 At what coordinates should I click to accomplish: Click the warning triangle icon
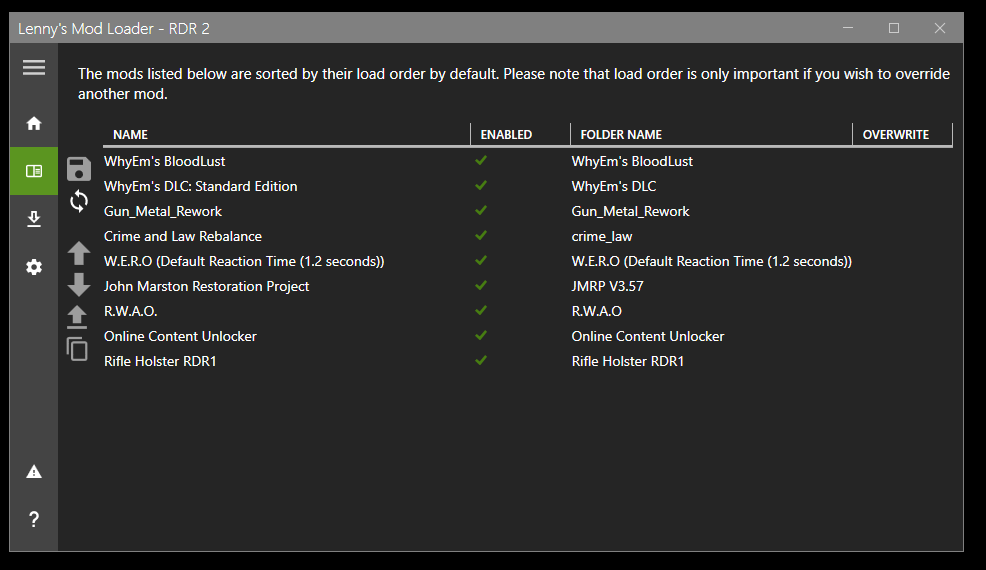pyautogui.click(x=34, y=471)
